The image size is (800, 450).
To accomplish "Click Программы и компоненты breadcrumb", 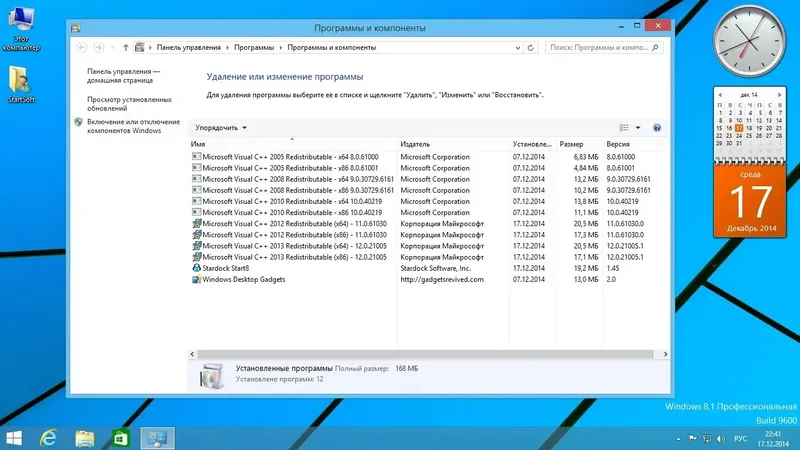I will point(331,47).
